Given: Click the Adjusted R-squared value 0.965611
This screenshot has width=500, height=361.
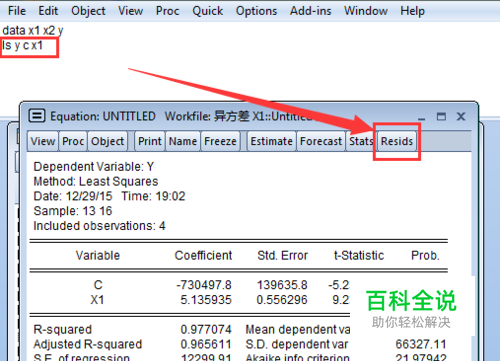Looking at the screenshot, I should point(206,344).
